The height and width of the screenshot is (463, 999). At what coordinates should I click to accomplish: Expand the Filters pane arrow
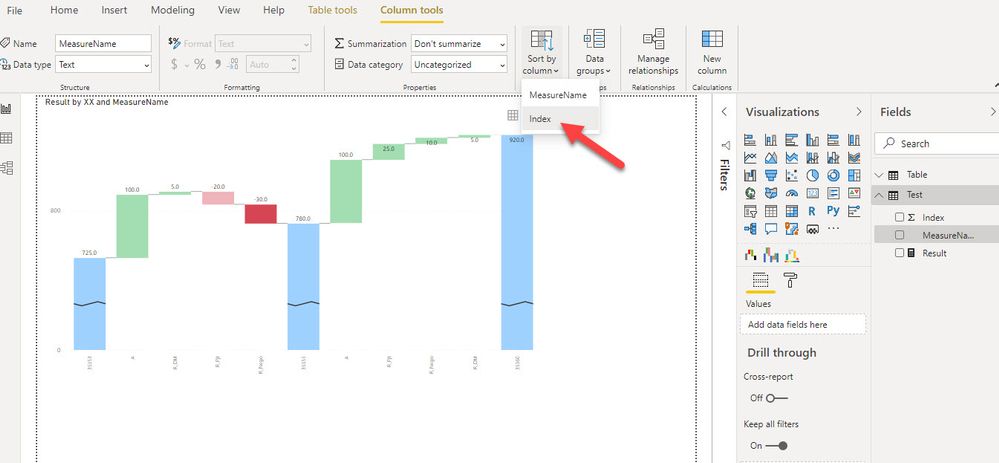pyautogui.click(x=724, y=111)
